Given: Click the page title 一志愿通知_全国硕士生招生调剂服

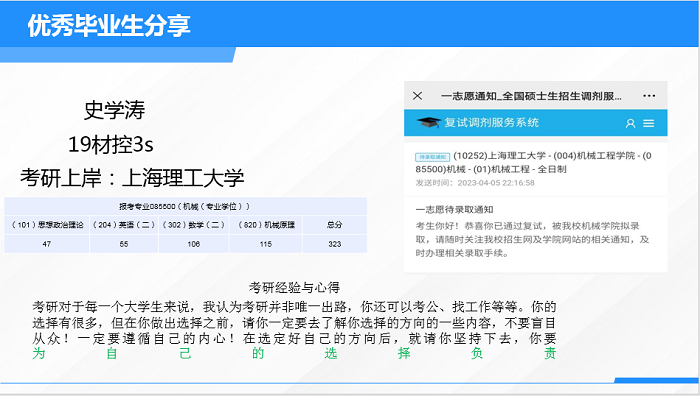Looking at the screenshot, I should (531, 96).
